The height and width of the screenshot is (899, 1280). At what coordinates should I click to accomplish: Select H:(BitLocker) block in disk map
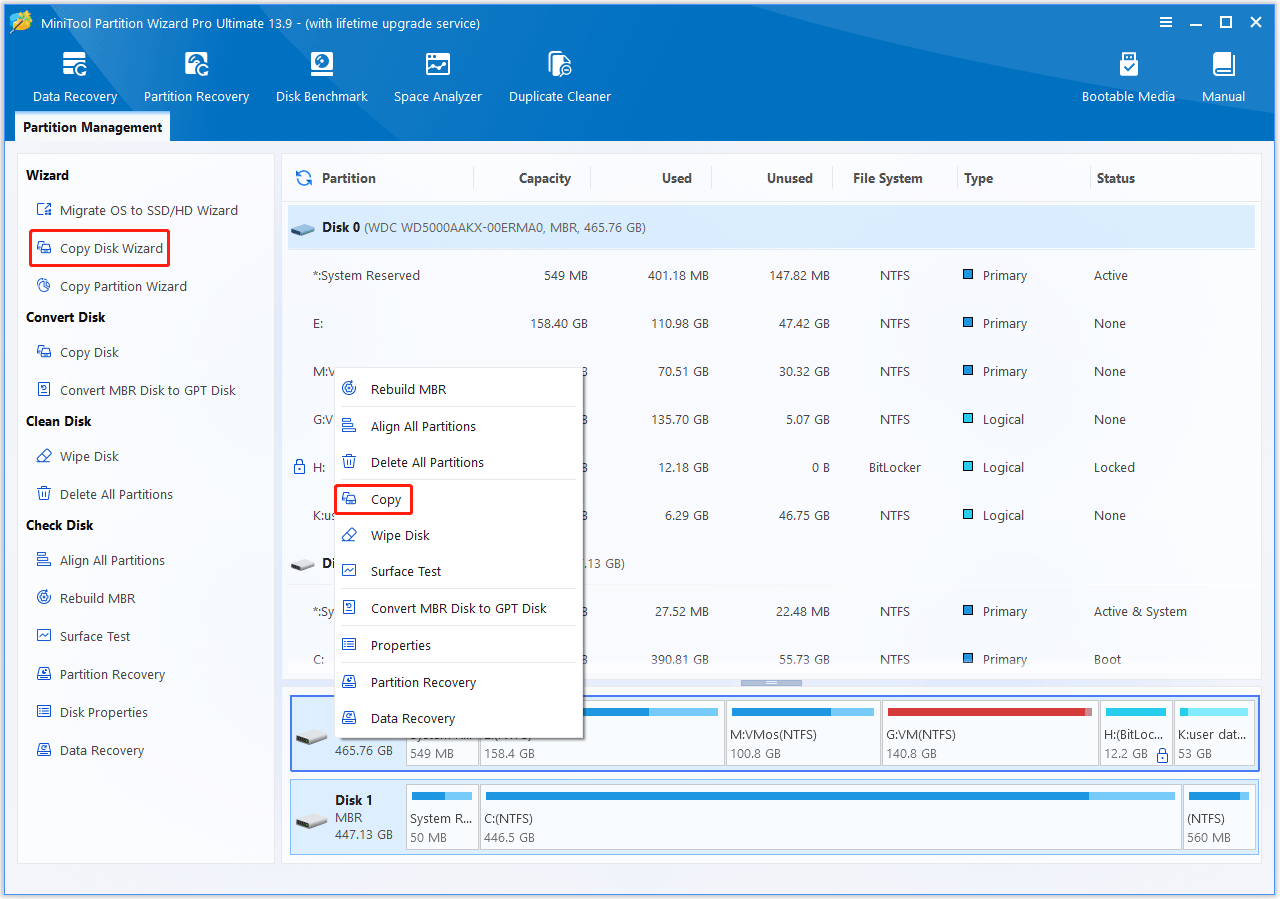pos(1136,733)
